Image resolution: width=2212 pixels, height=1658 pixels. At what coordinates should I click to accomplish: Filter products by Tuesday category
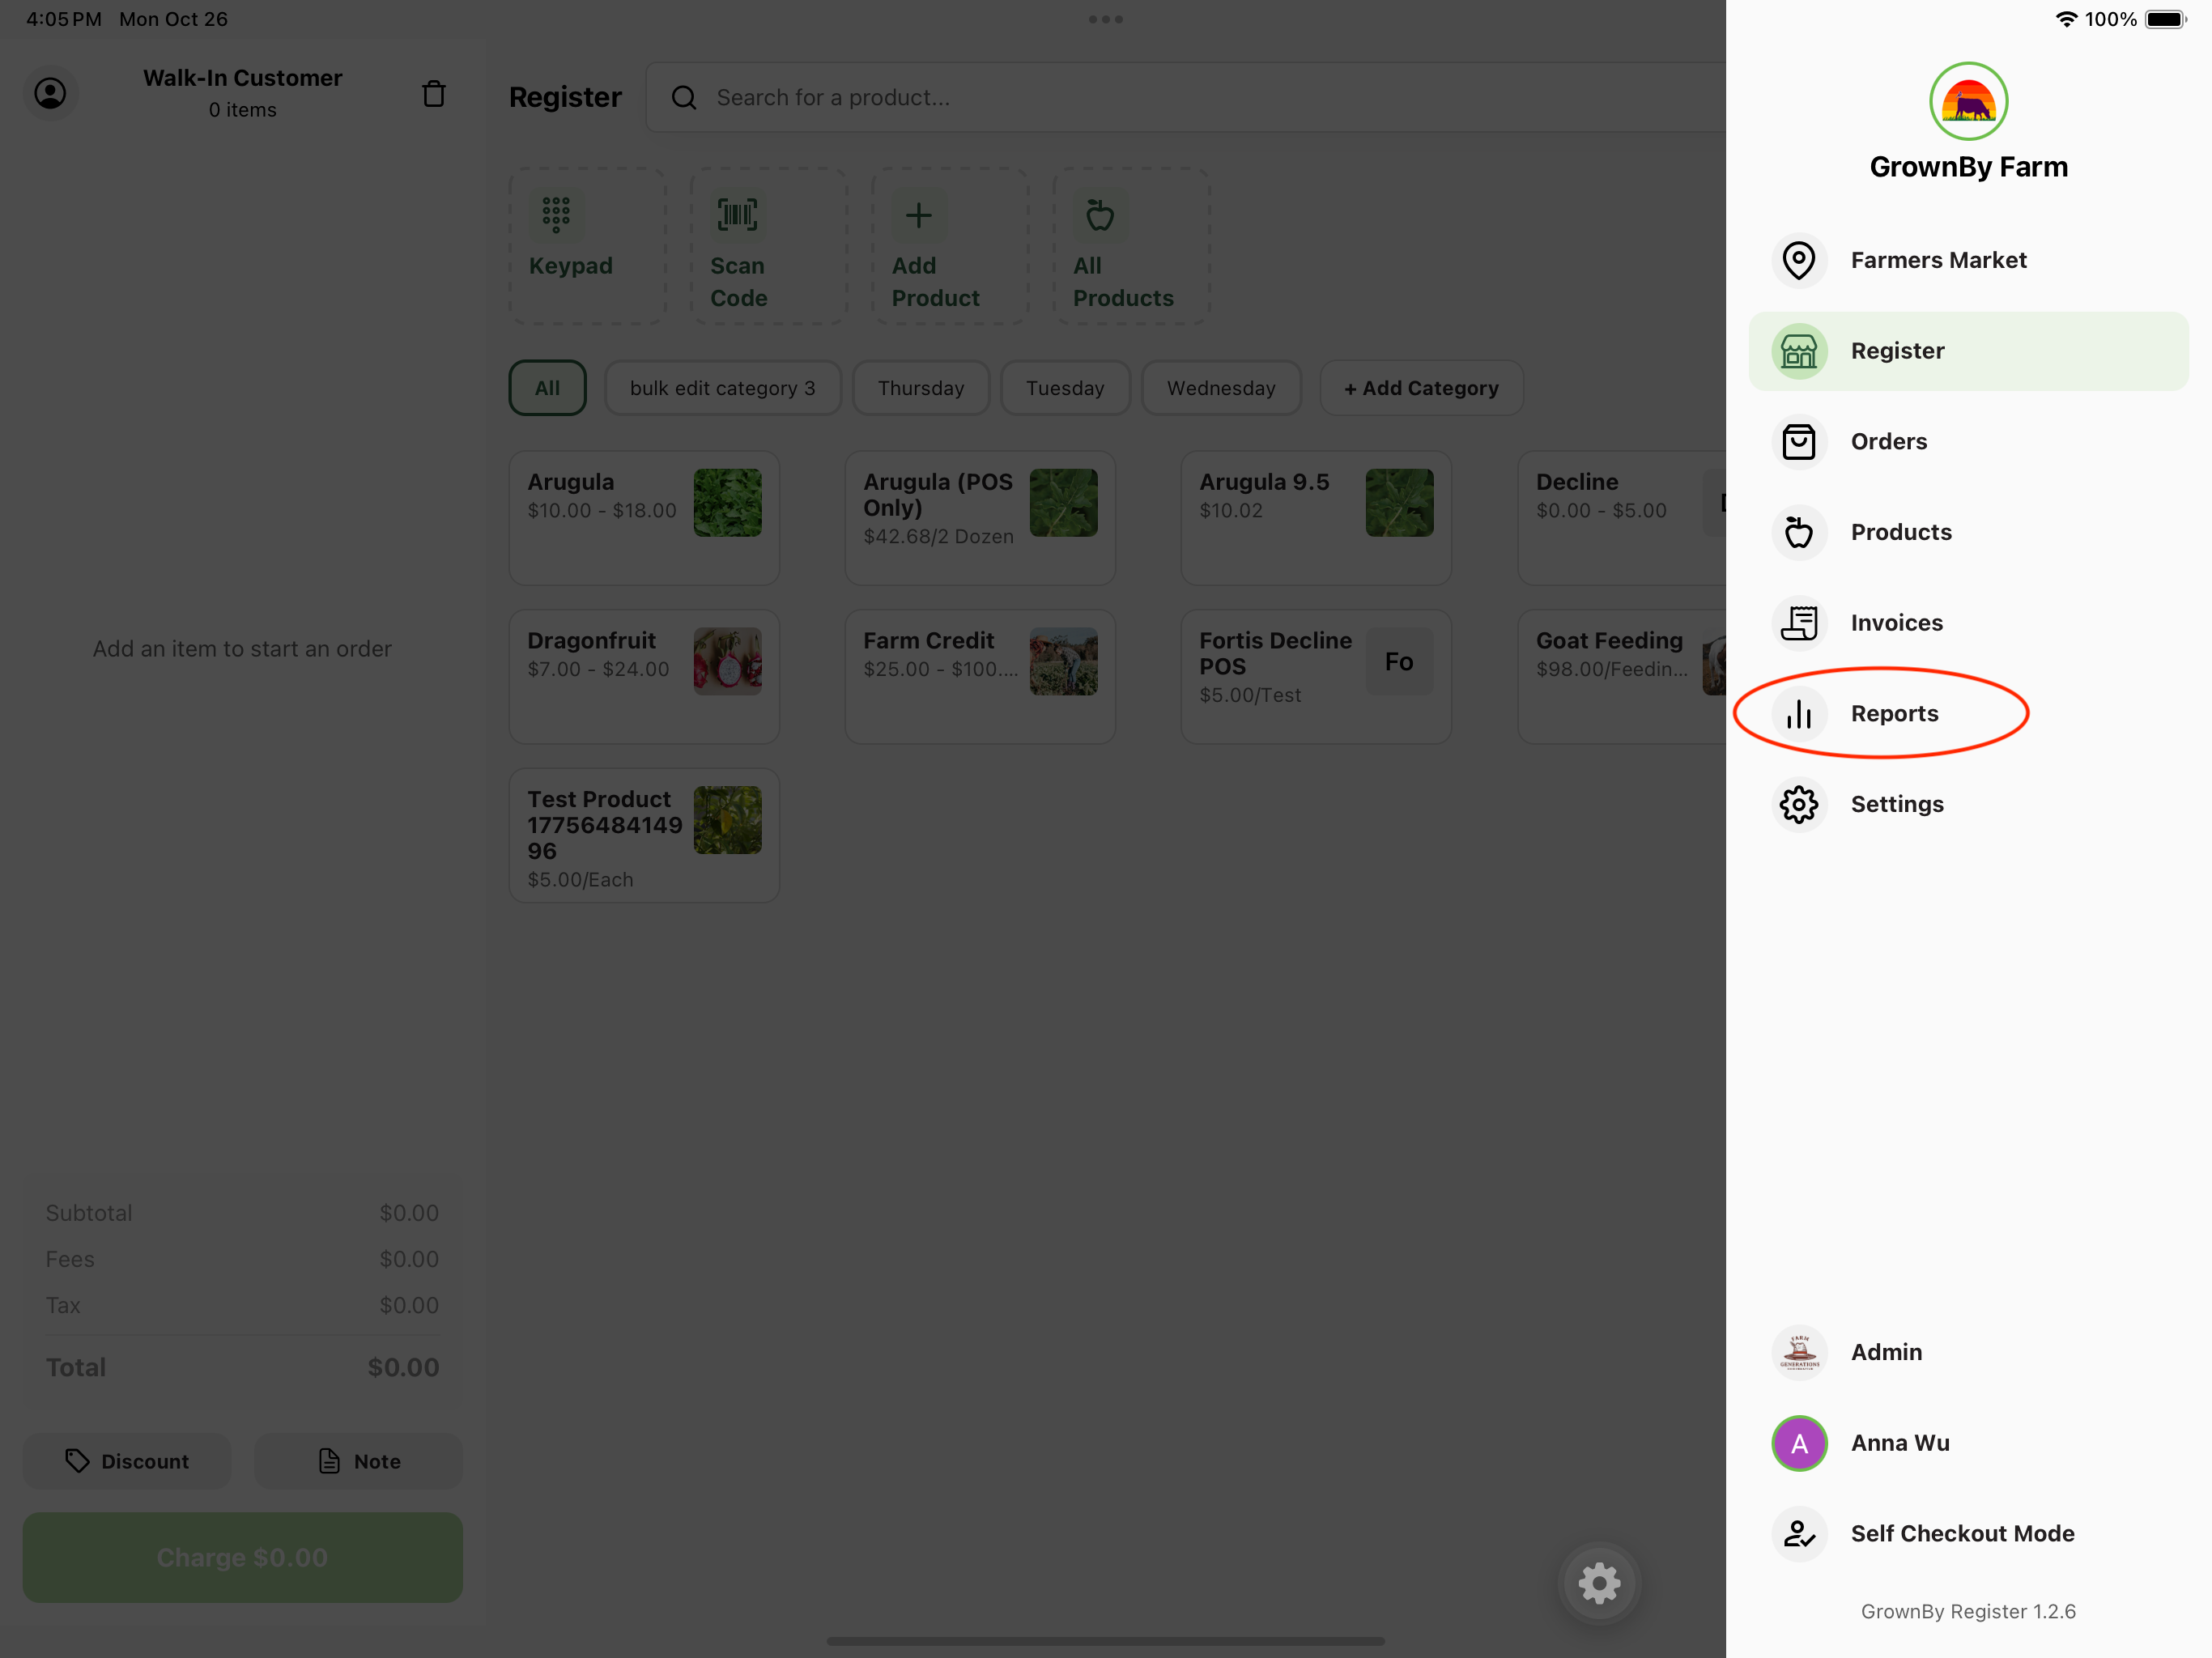(1065, 388)
